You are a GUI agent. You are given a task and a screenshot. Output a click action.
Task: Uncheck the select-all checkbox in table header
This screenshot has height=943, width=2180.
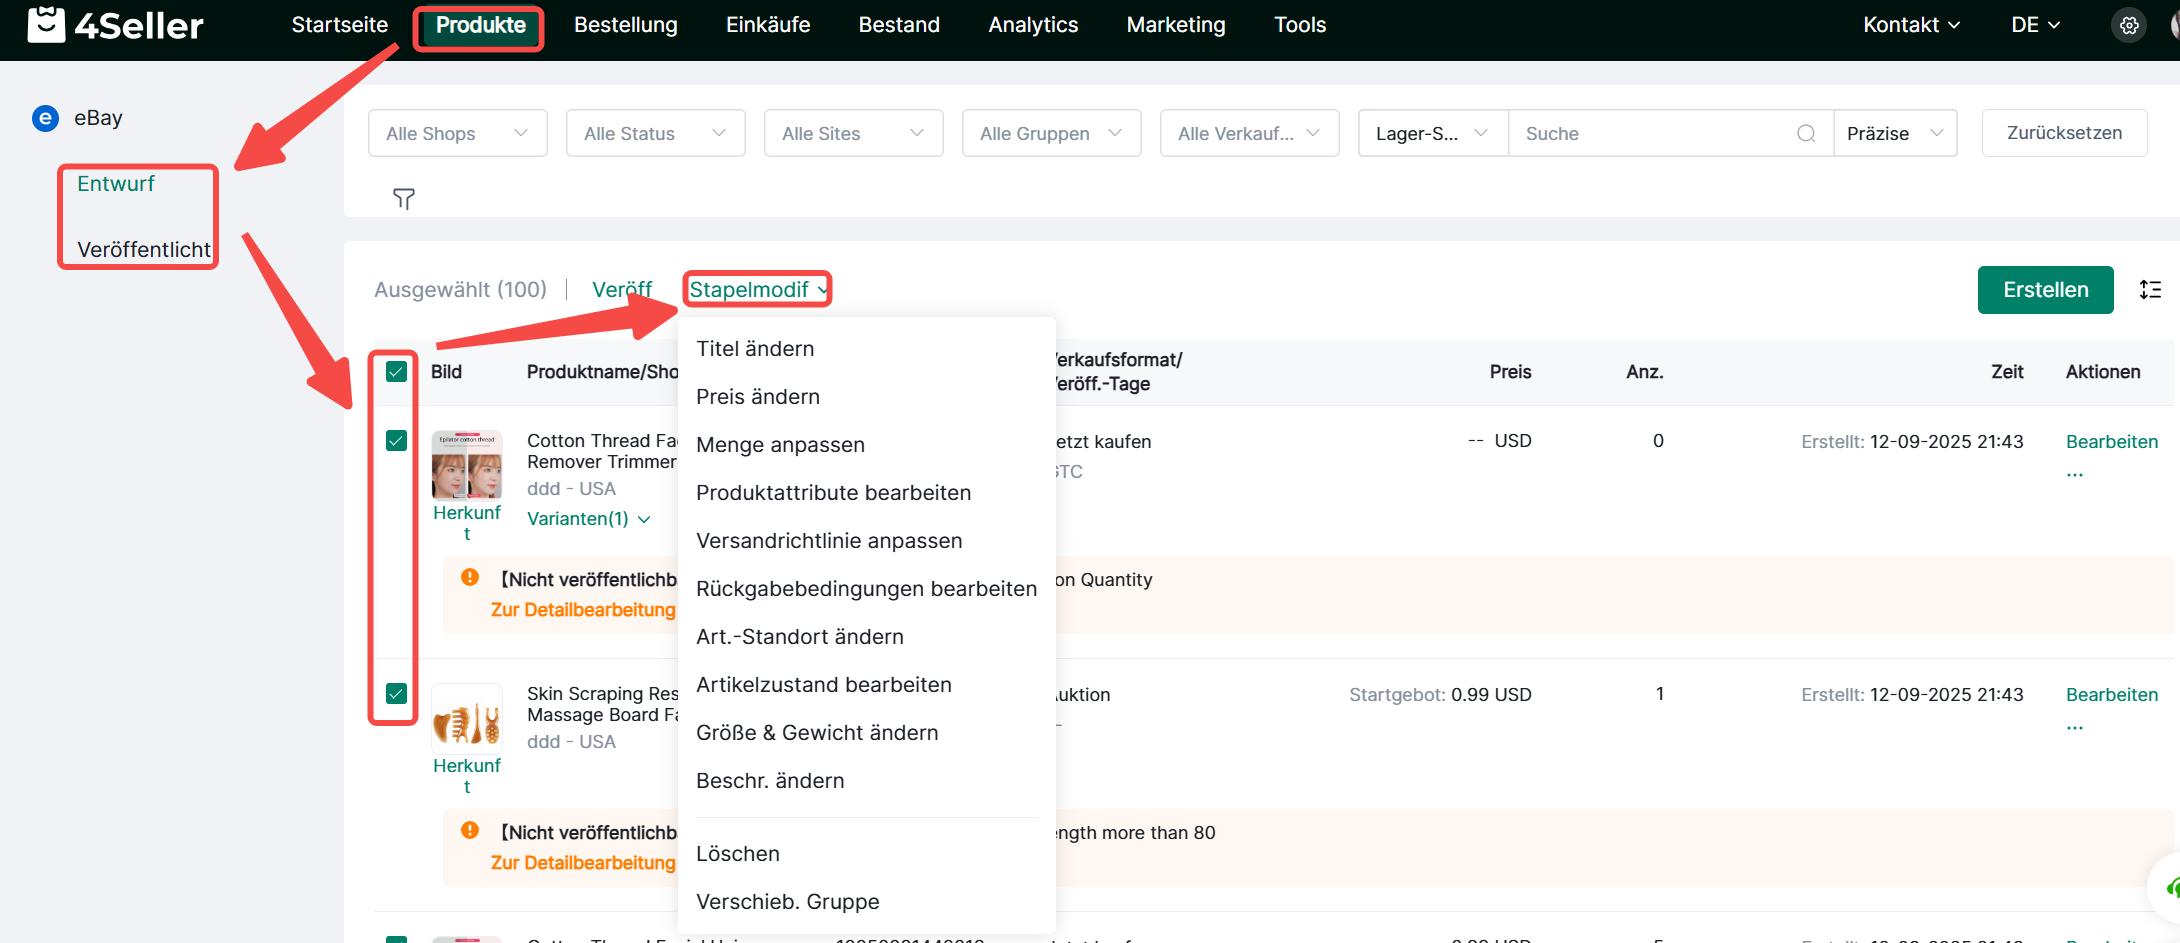[x=396, y=372]
